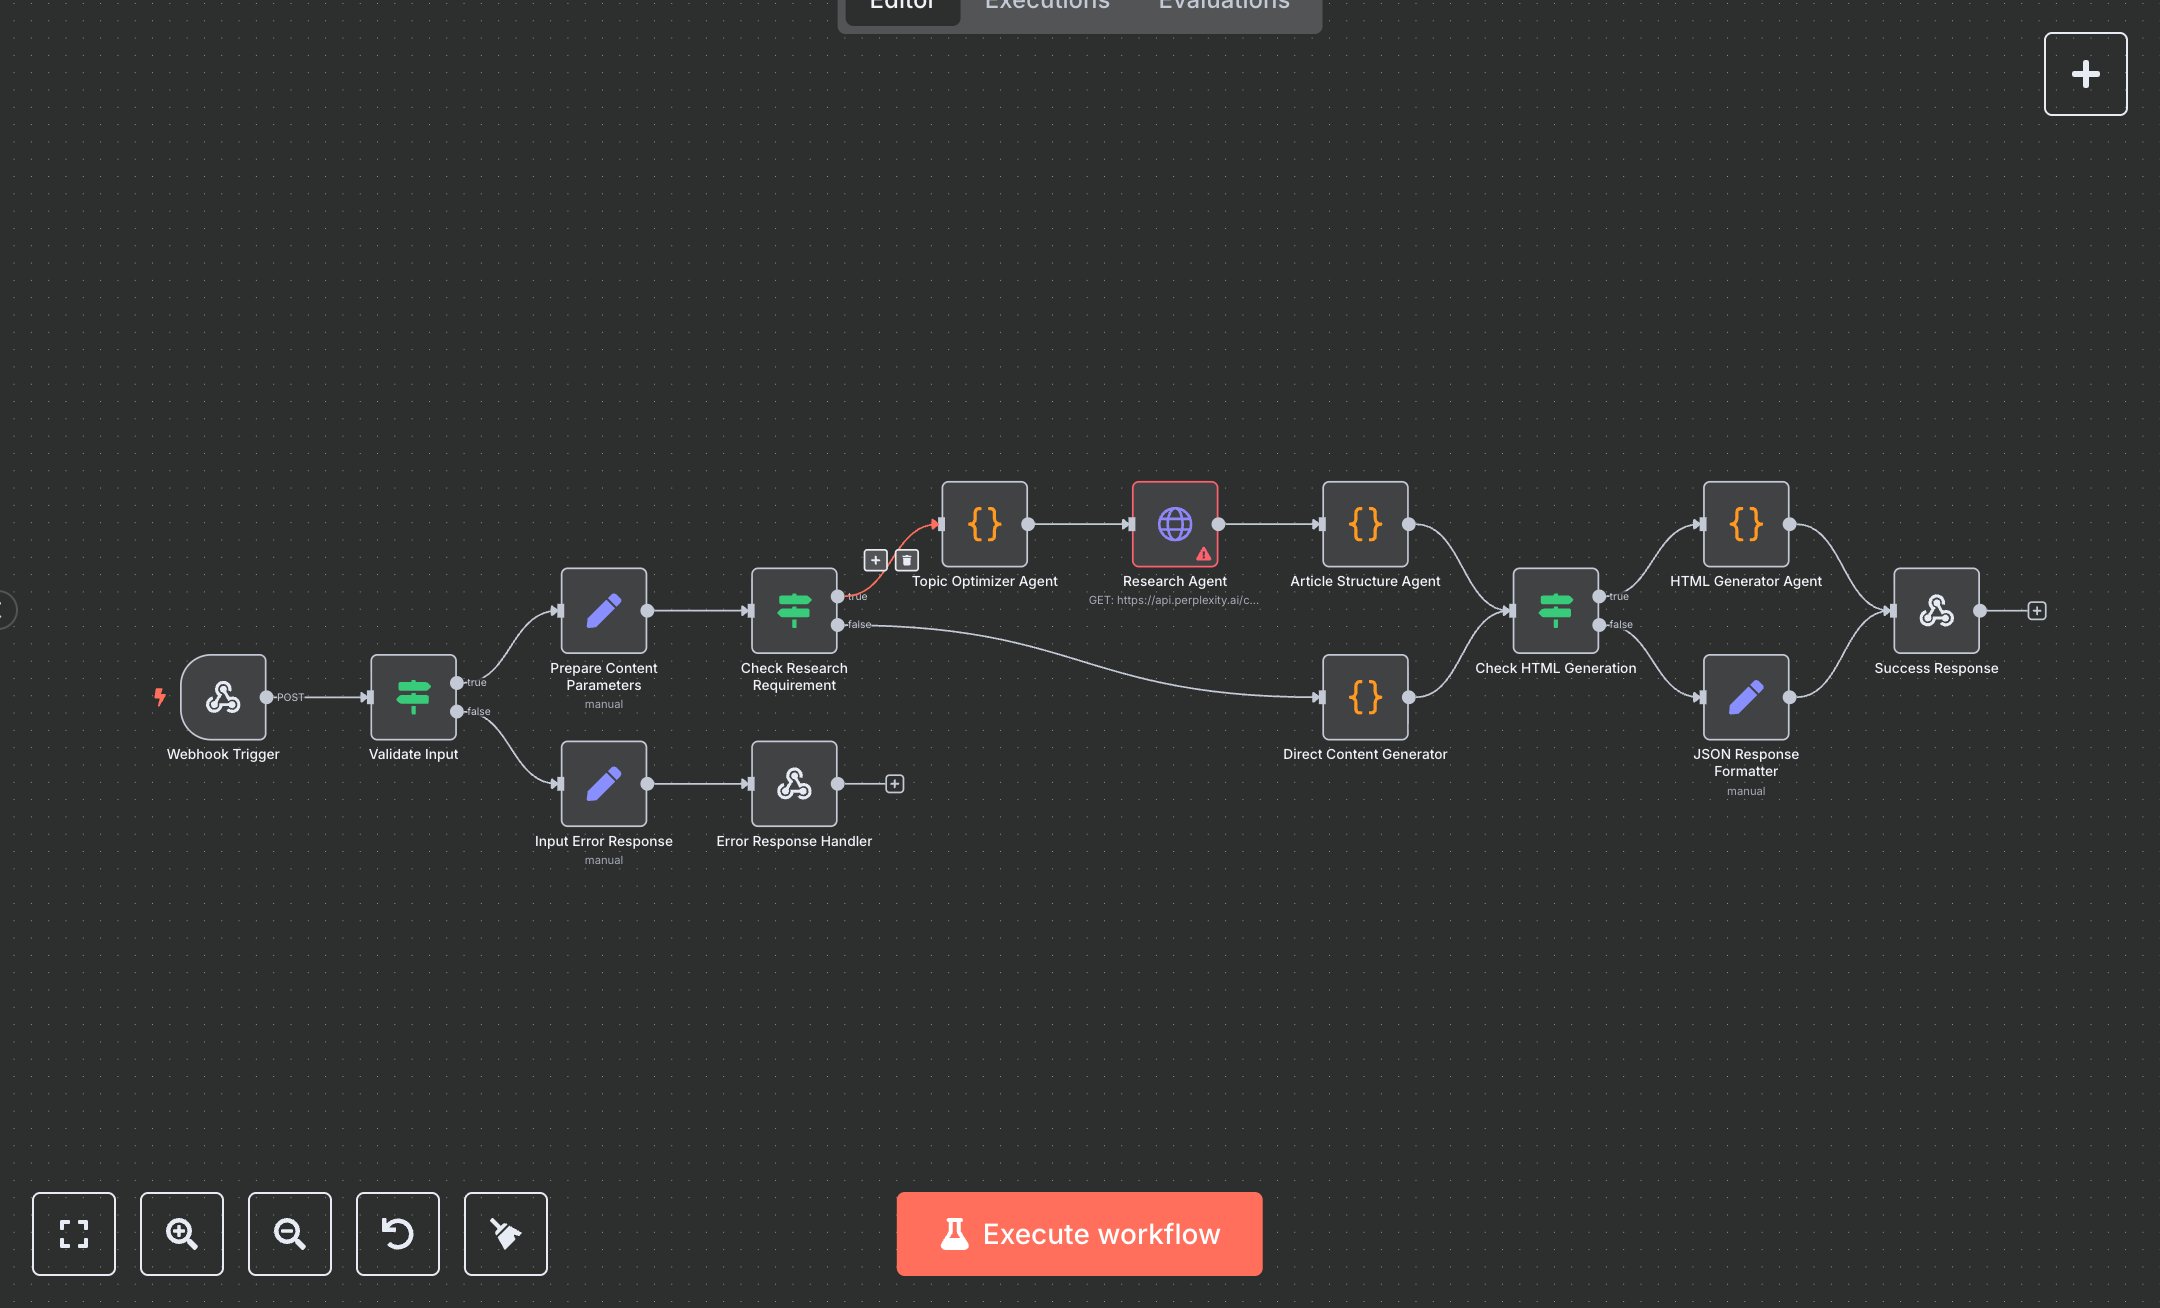Image resolution: width=2160 pixels, height=1308 pixels.
Task: Open the Direct Content Generator node
Action: pos(1365,697)
